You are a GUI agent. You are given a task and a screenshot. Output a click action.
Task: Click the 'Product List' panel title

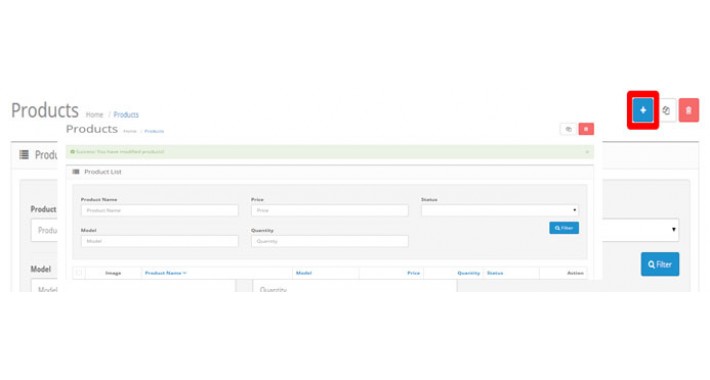(103, 172)
